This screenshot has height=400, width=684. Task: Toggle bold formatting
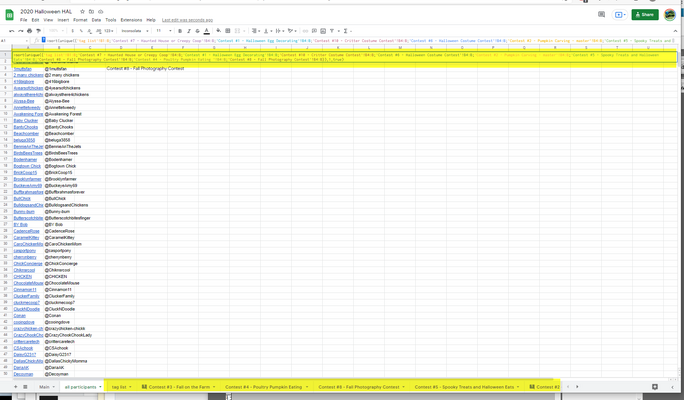click(x=180, y=31)
